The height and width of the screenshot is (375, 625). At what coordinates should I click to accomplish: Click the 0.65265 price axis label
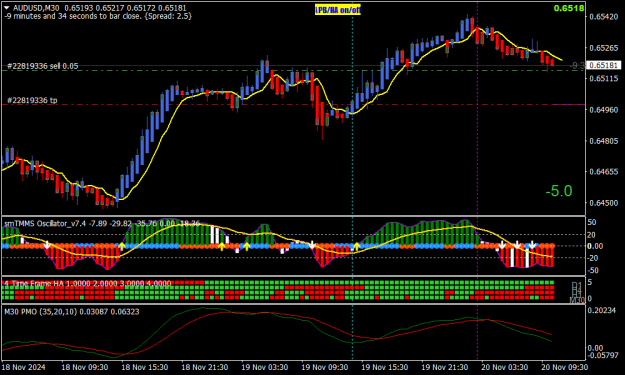click(604, 48)
